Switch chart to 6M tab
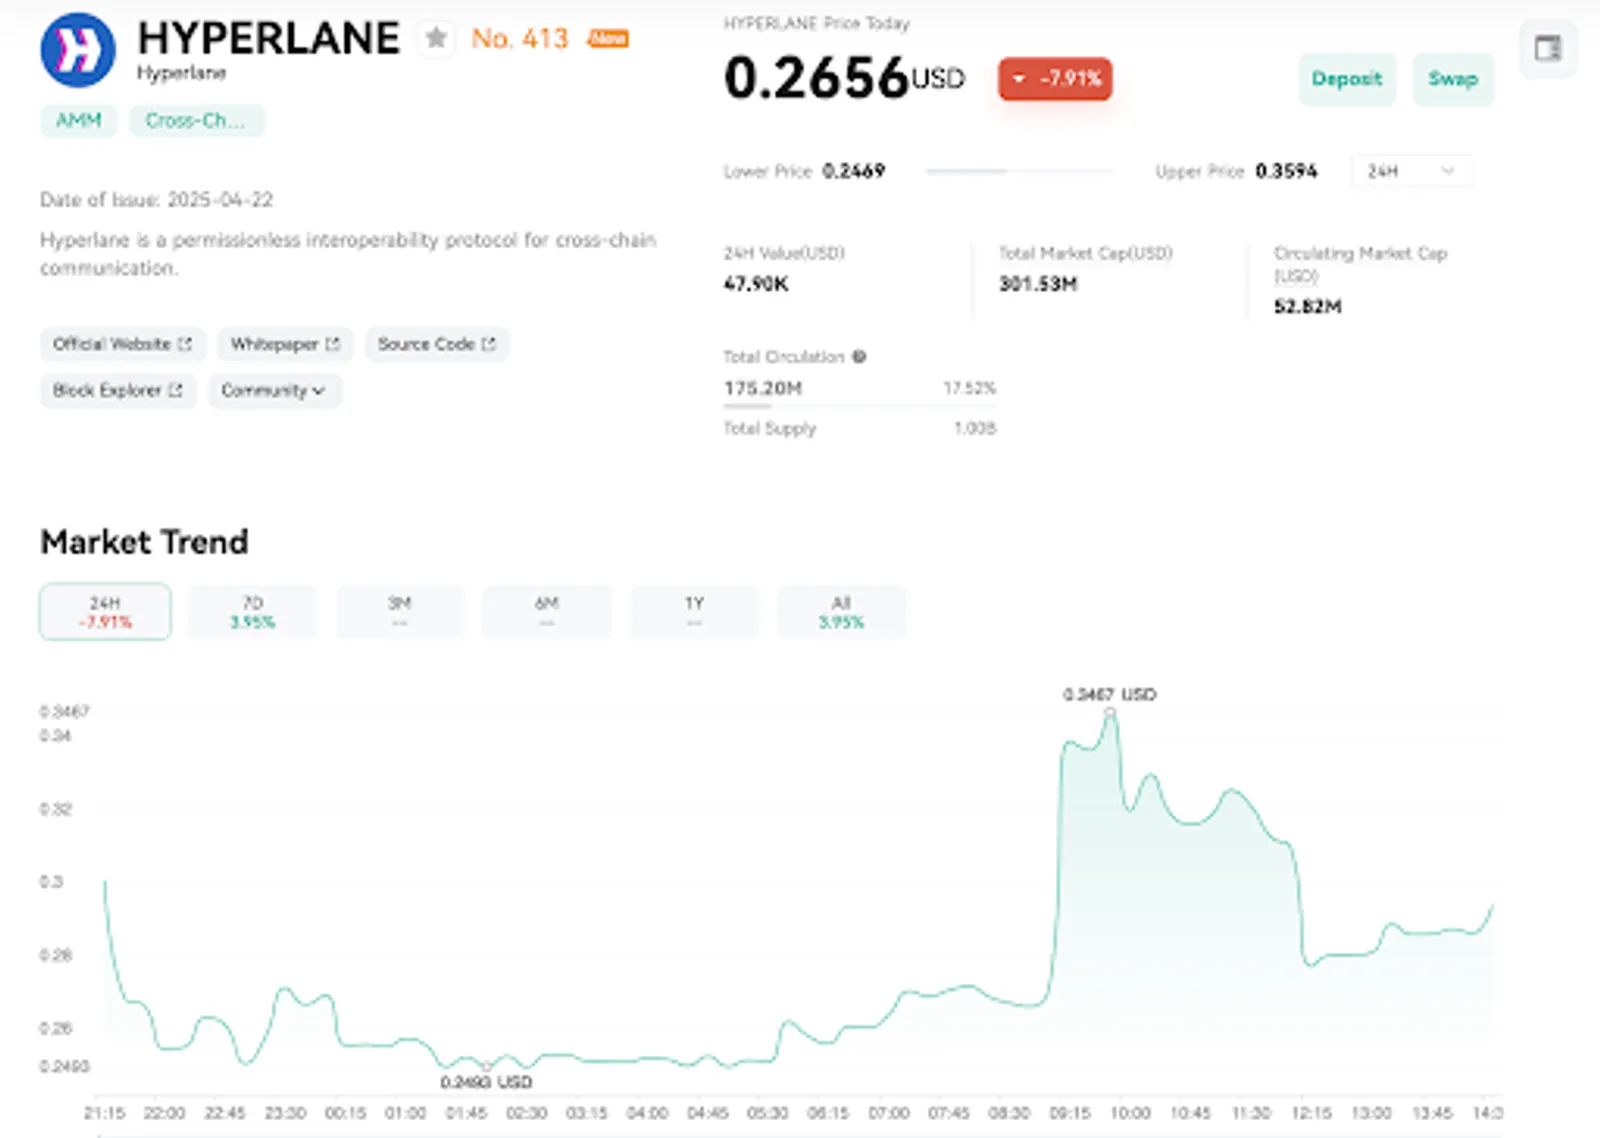This screenshot has width=1600, height=1138. tap(547, 612)
